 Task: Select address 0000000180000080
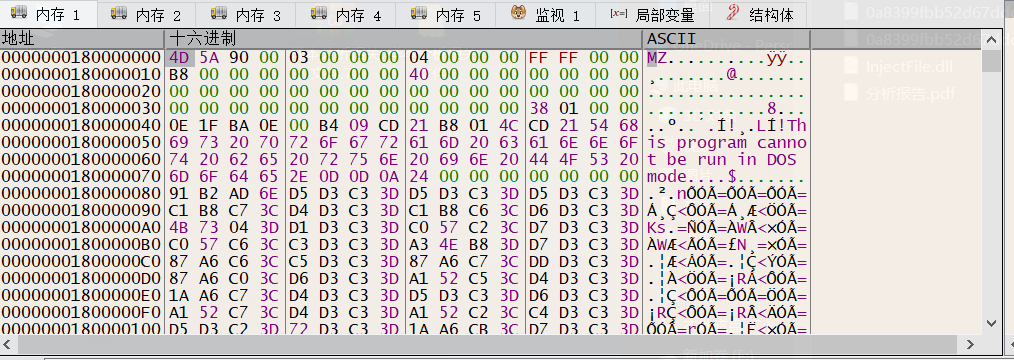(x=81, y=193)
